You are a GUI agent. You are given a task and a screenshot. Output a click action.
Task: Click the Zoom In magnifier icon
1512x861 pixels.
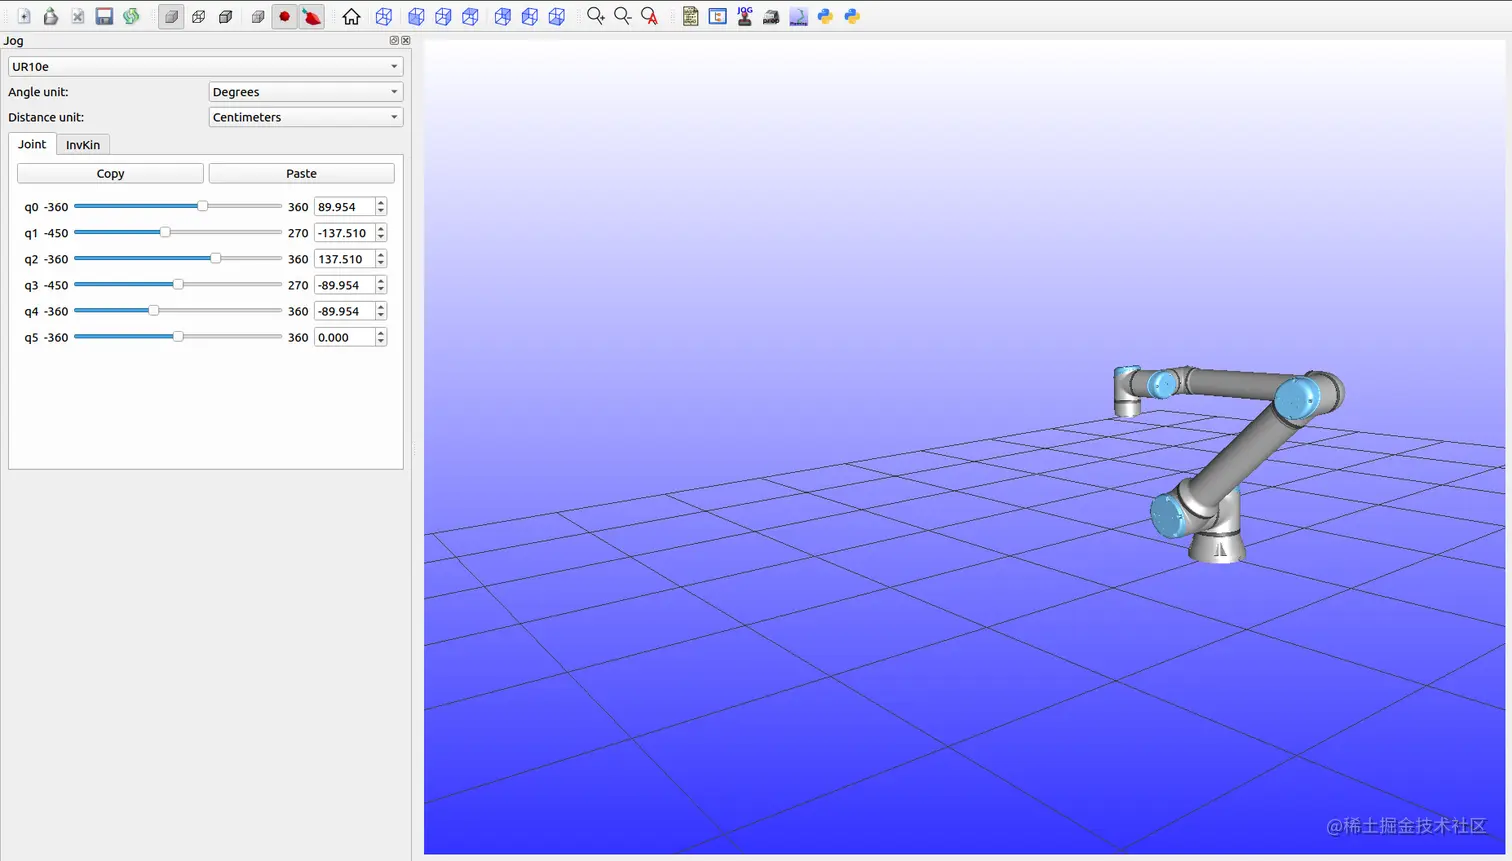coord(595,16)
